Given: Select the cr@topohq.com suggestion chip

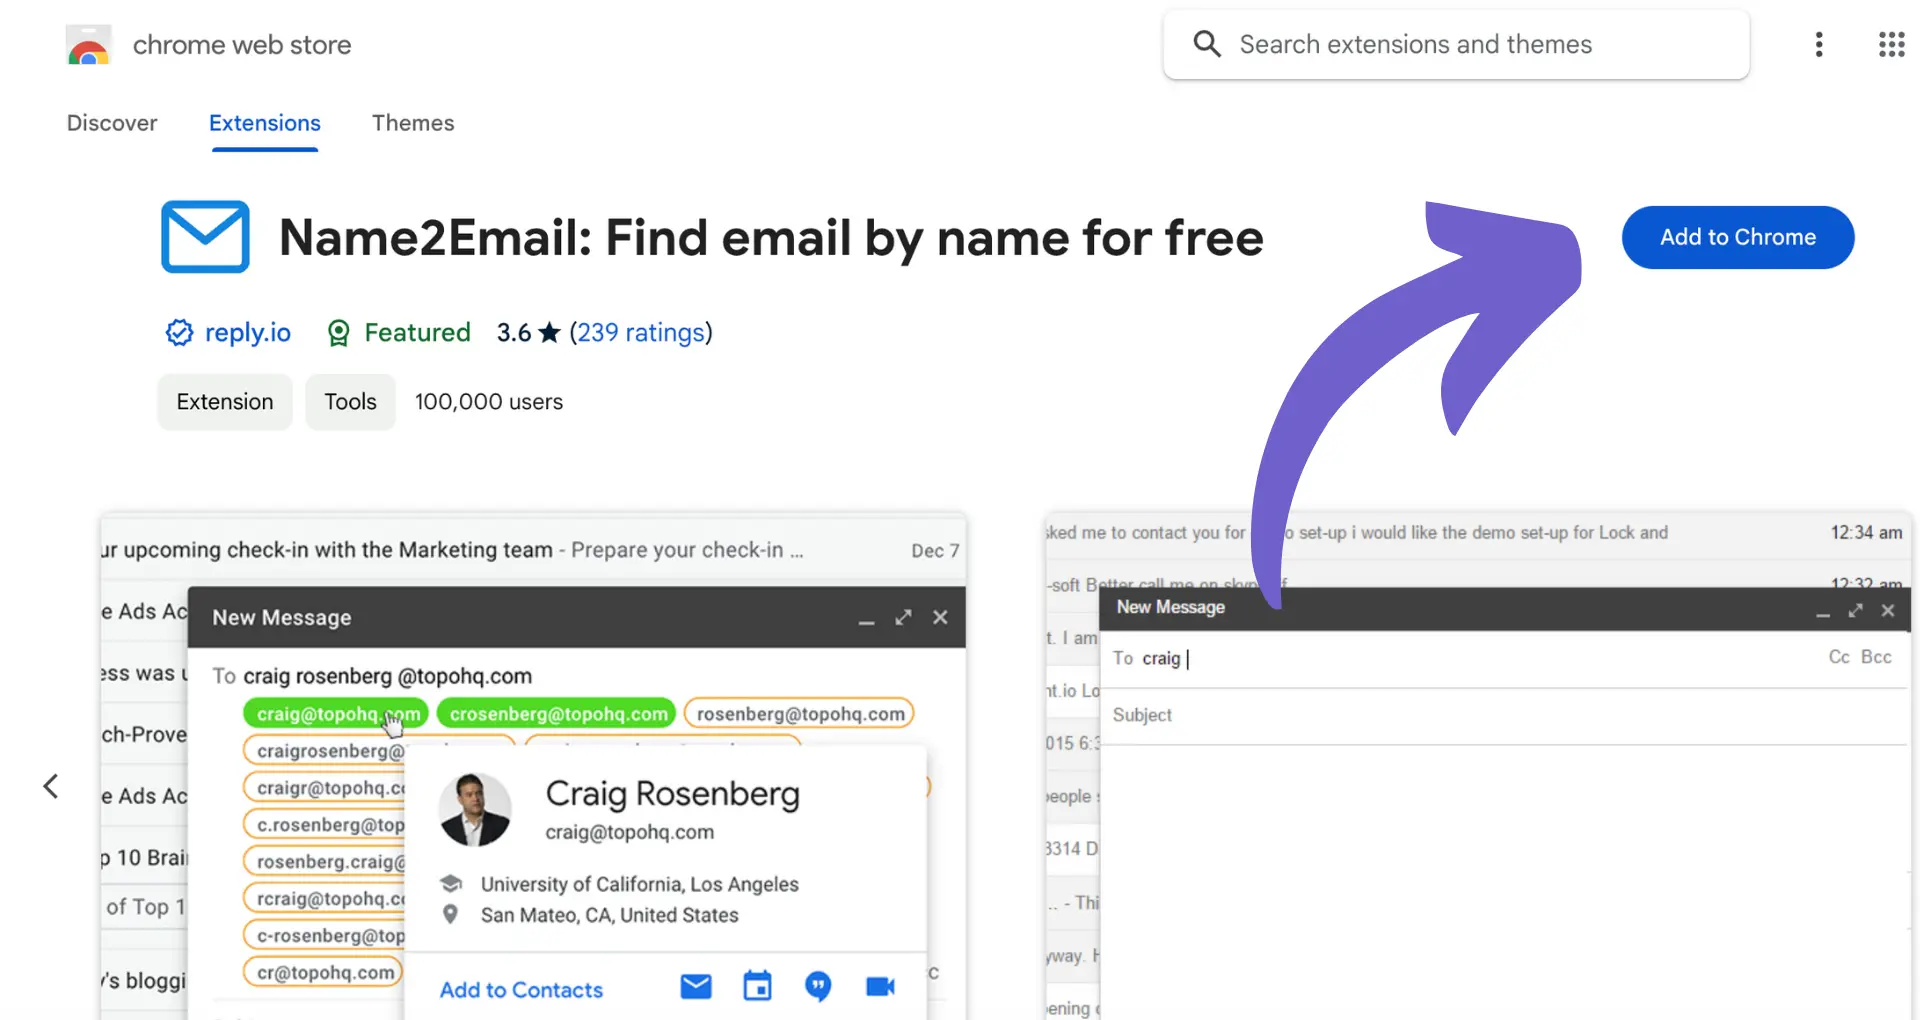Looking at the screenshot, I should pos(324,972).
